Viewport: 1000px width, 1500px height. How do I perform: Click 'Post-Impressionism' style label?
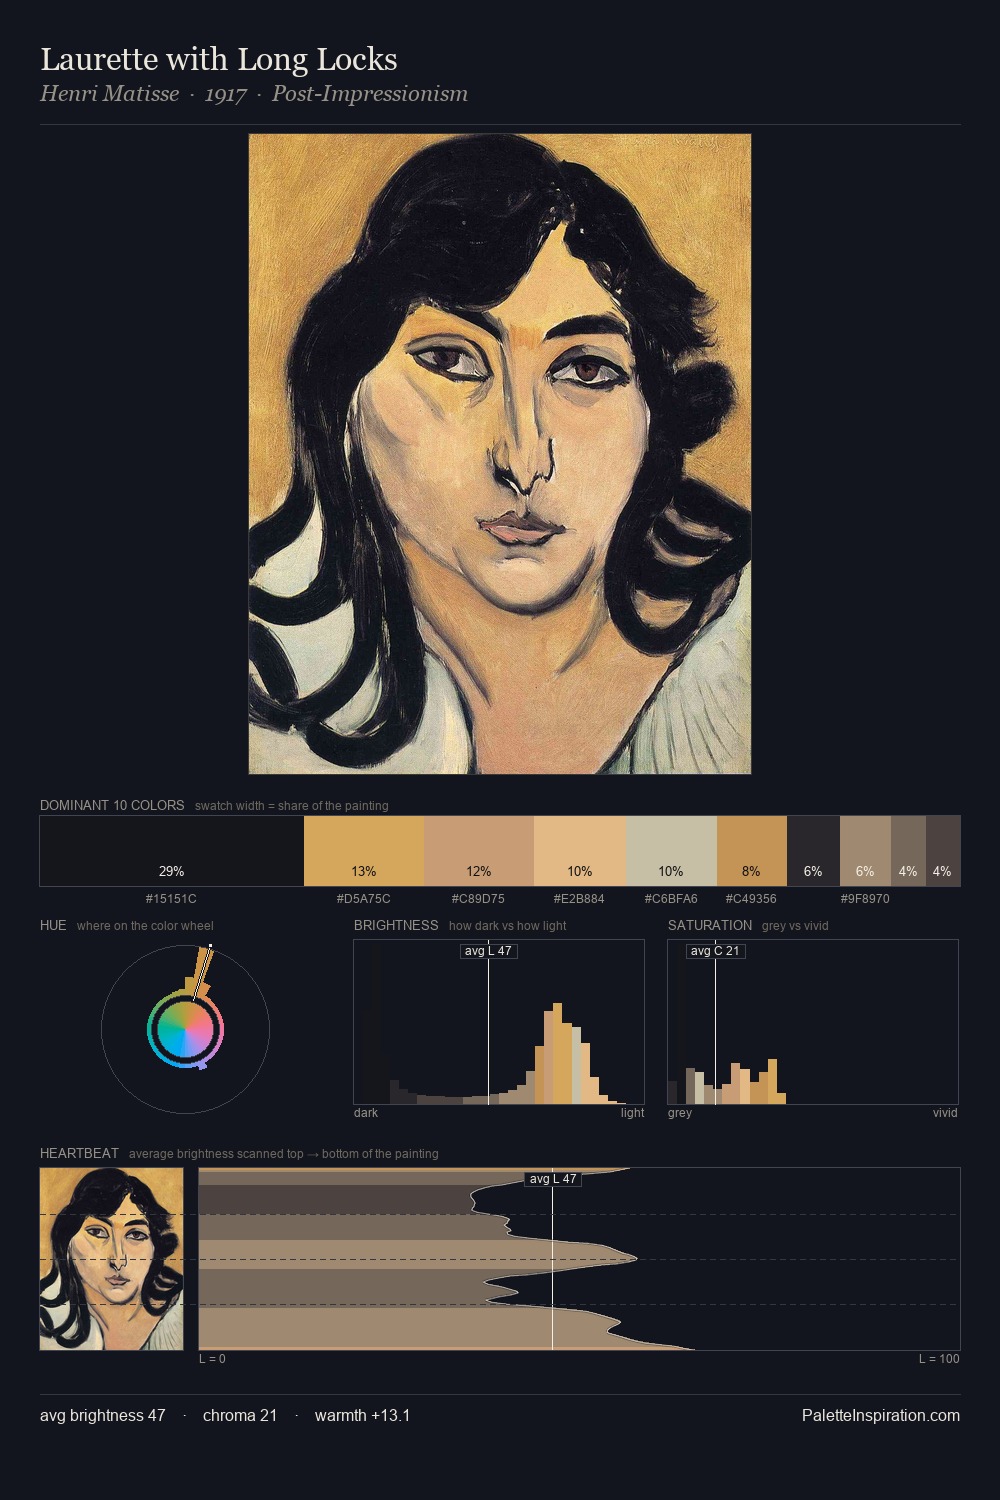coord(370,94)
